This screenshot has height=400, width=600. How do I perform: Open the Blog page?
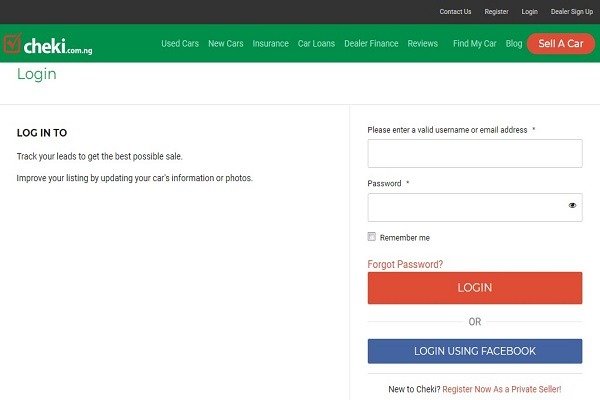[514, 44]
